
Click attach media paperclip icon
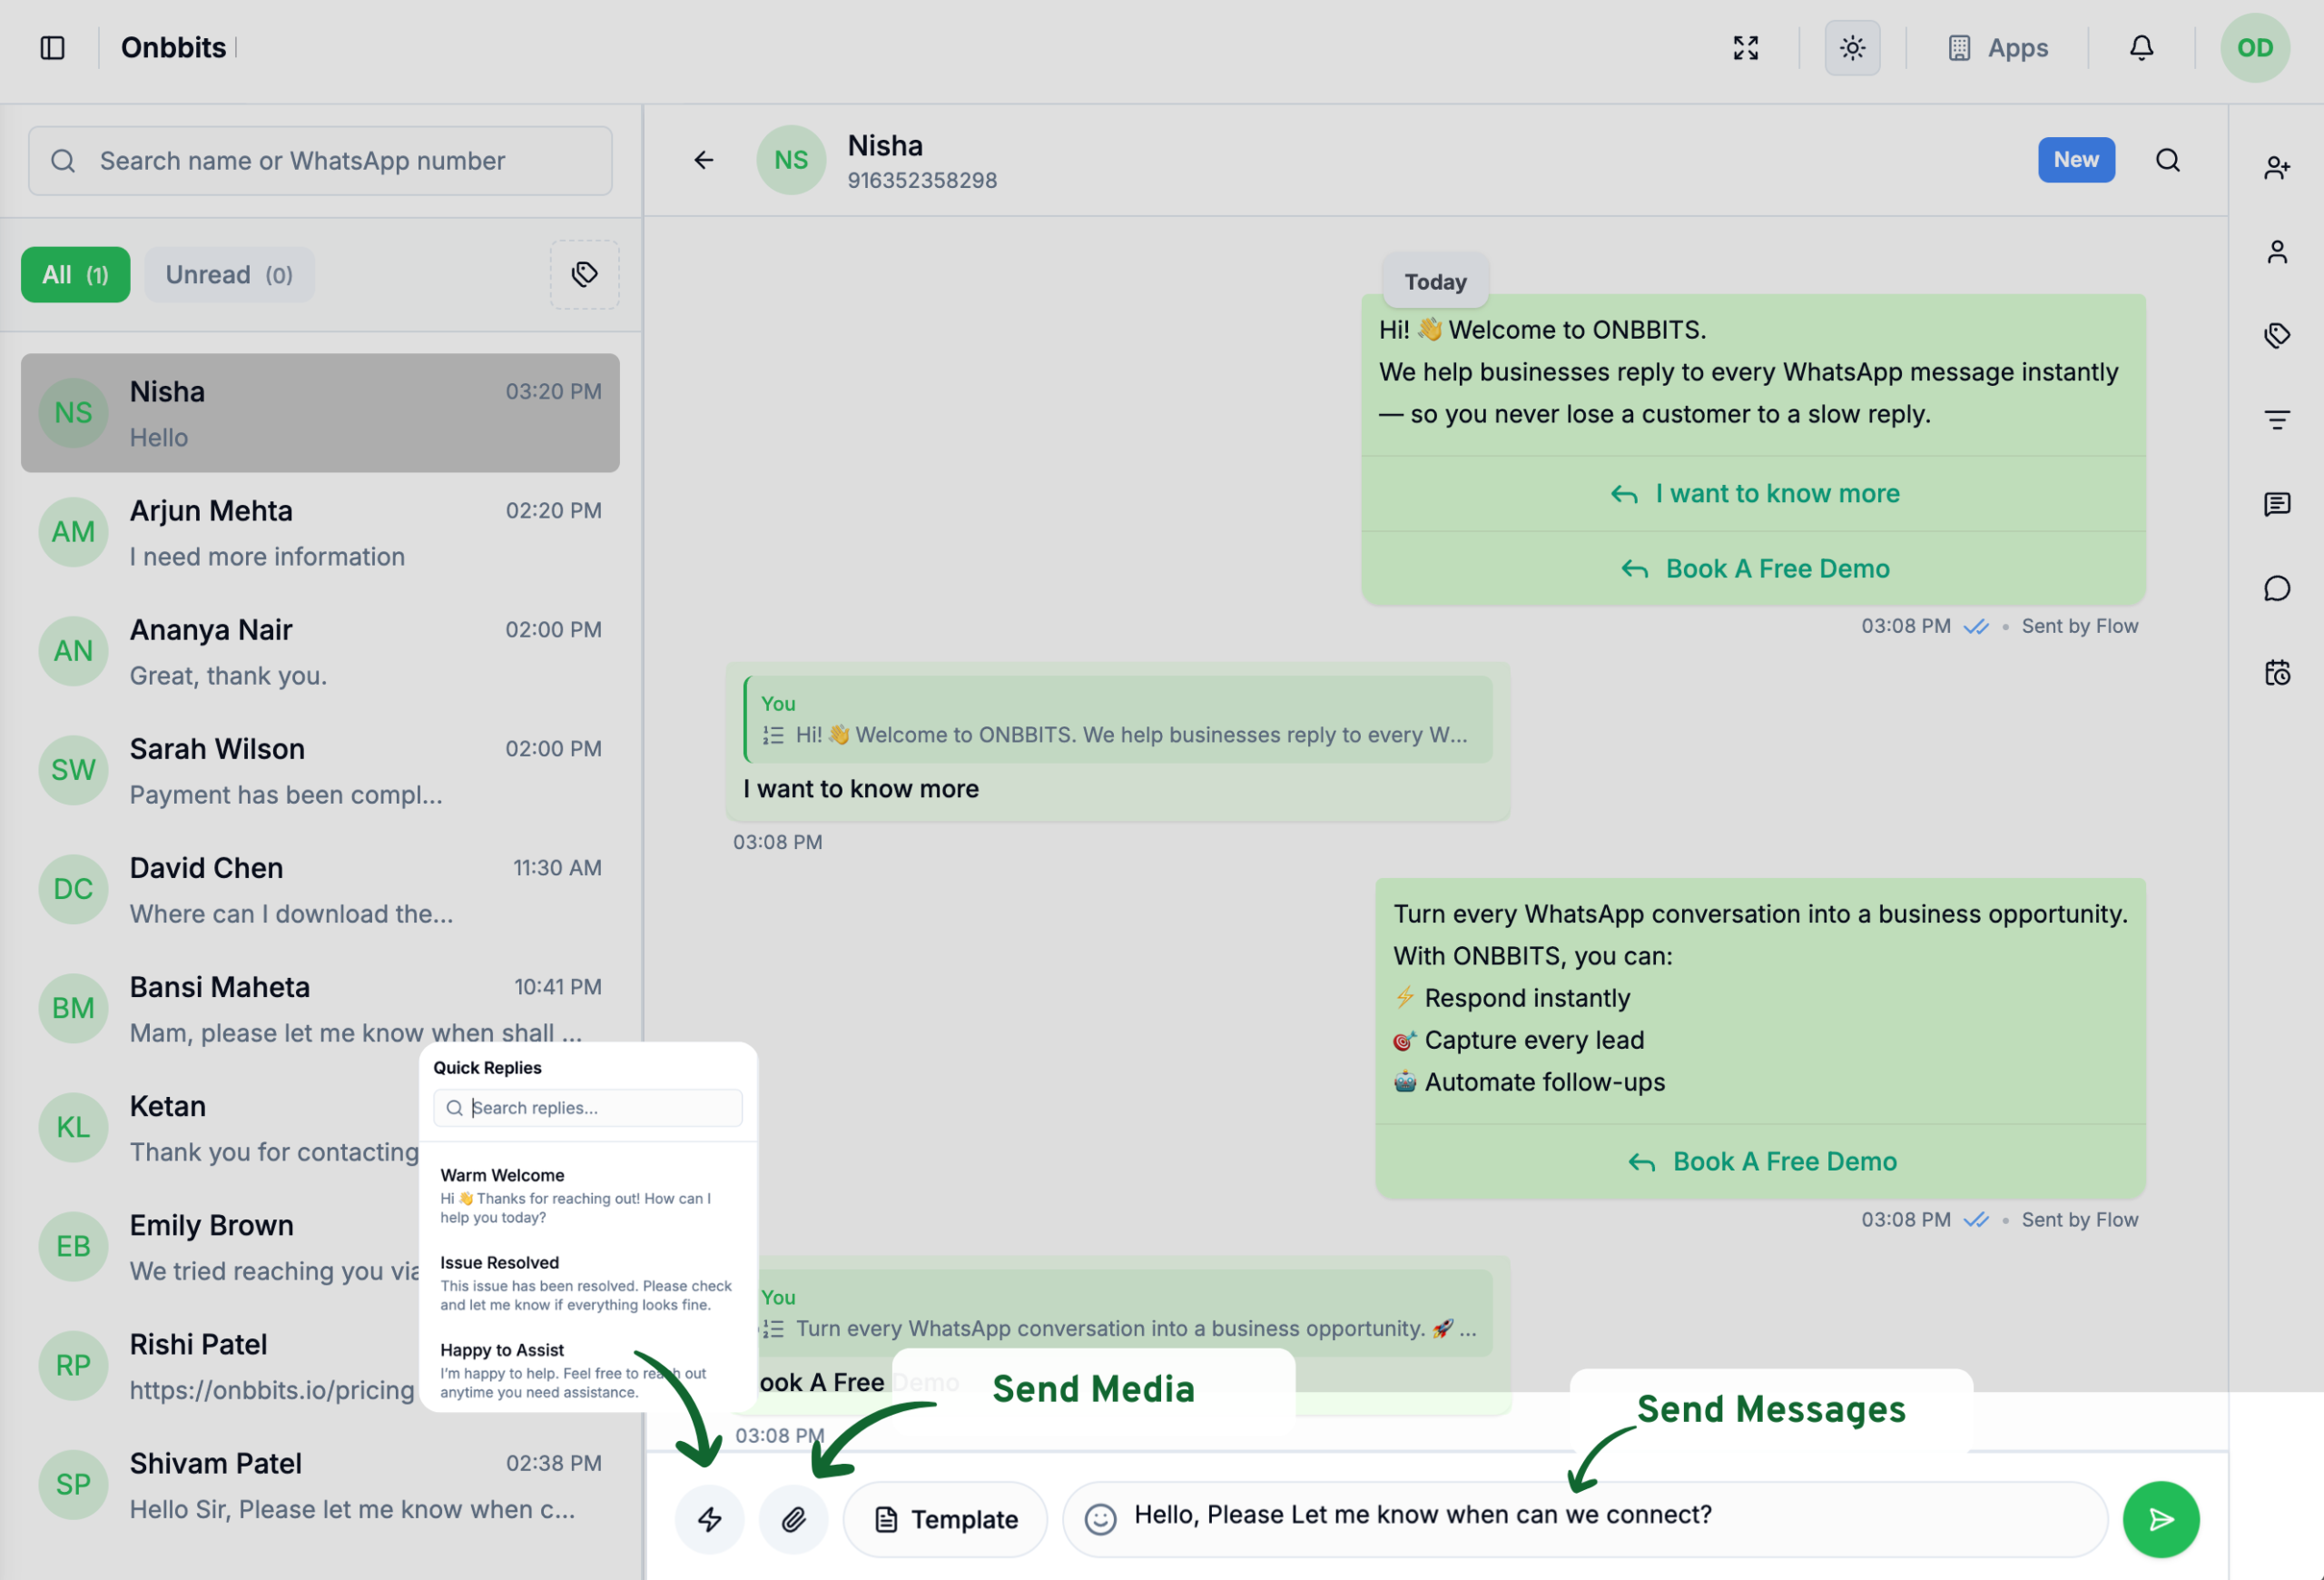[794, 1520]
